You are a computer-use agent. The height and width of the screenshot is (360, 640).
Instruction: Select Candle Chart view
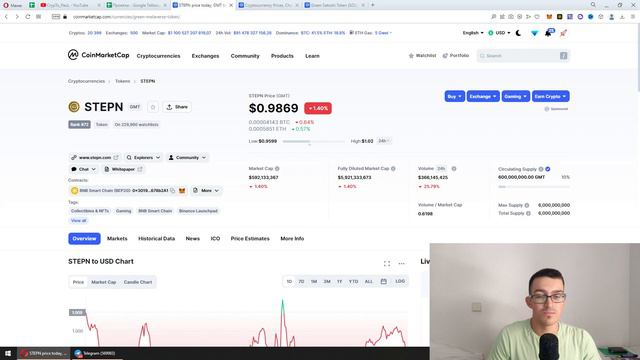coord(138,282)
